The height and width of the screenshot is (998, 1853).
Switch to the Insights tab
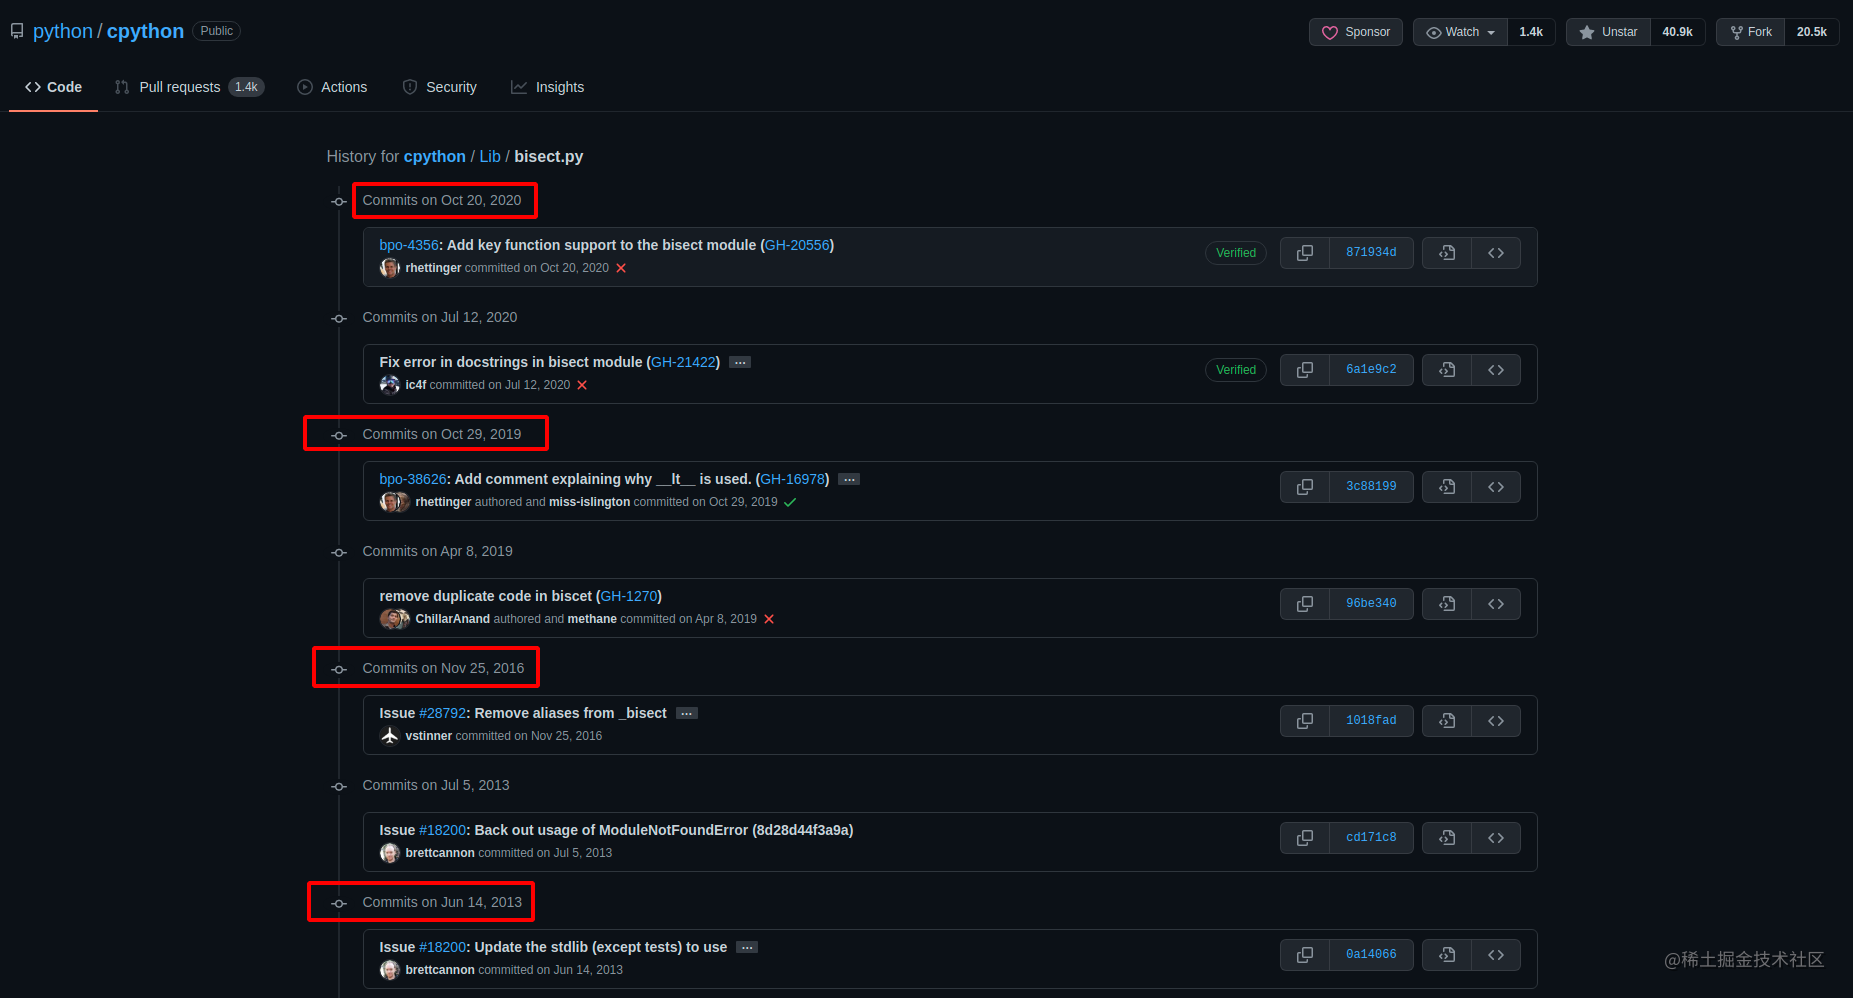(x=548, y=87)
